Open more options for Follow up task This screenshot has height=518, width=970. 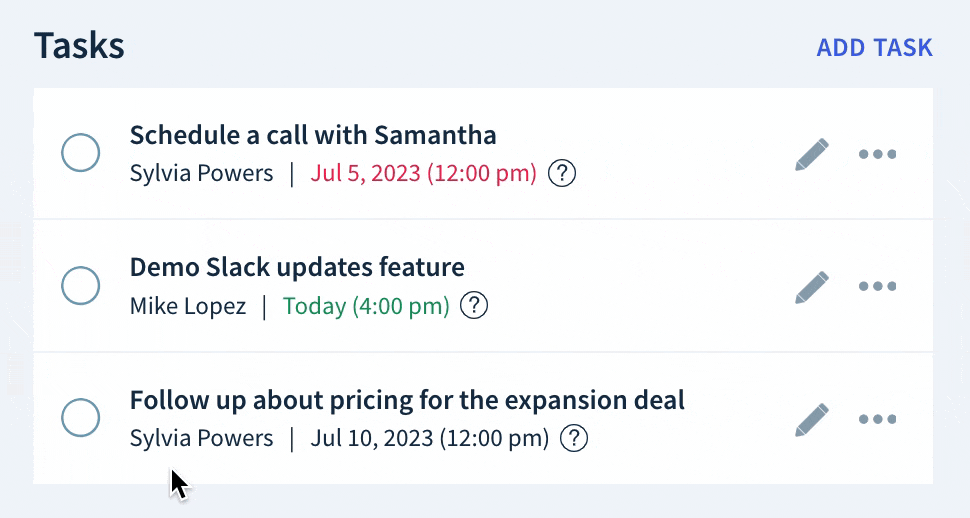(x=877, y=419)
